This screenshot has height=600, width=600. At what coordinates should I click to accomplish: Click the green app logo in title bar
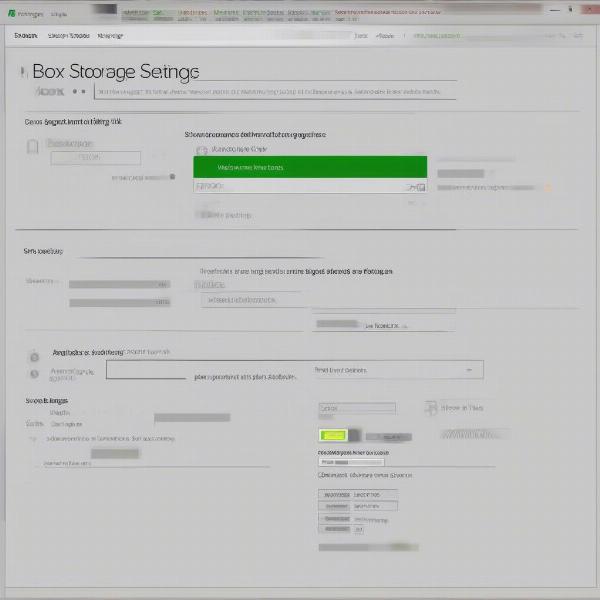pos(11,13)
